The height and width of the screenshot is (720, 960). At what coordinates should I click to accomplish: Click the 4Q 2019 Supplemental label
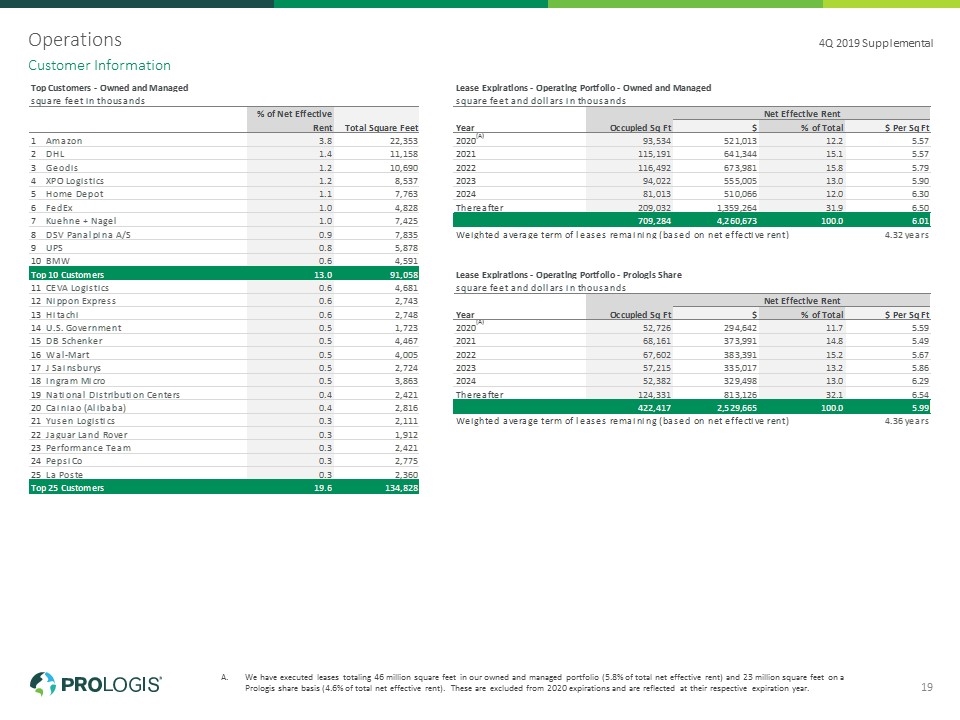coord(876,43)
